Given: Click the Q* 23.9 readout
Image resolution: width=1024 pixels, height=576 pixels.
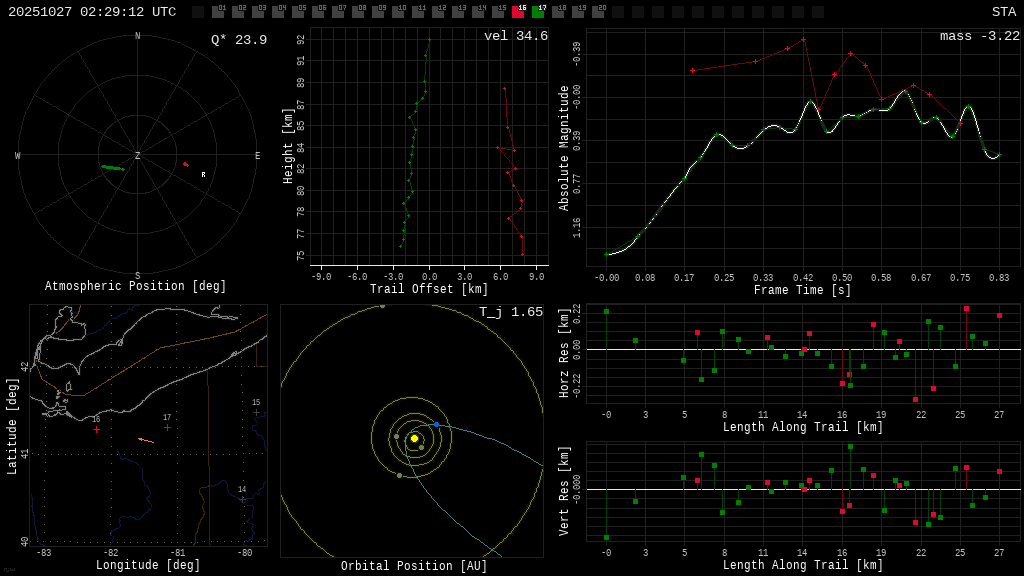Looking at the screenshot, I should coord(239,40).
